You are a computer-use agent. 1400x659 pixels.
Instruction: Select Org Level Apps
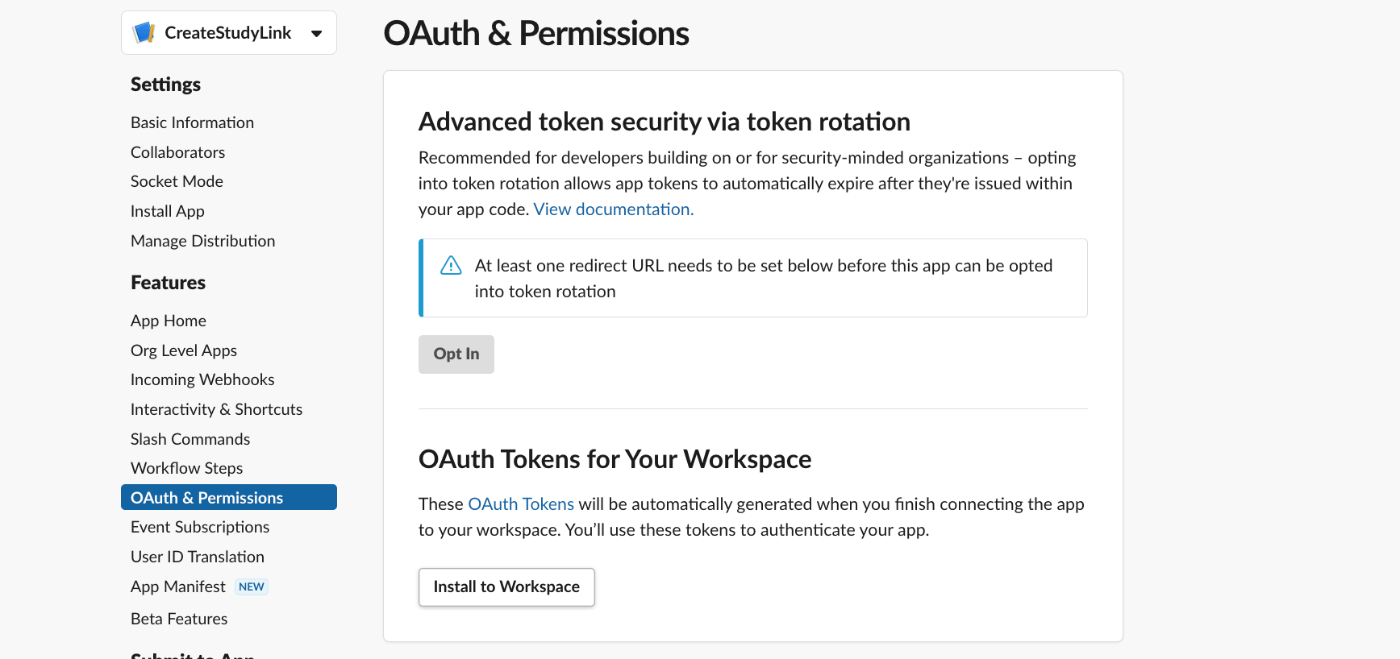(x=183, y=350)
